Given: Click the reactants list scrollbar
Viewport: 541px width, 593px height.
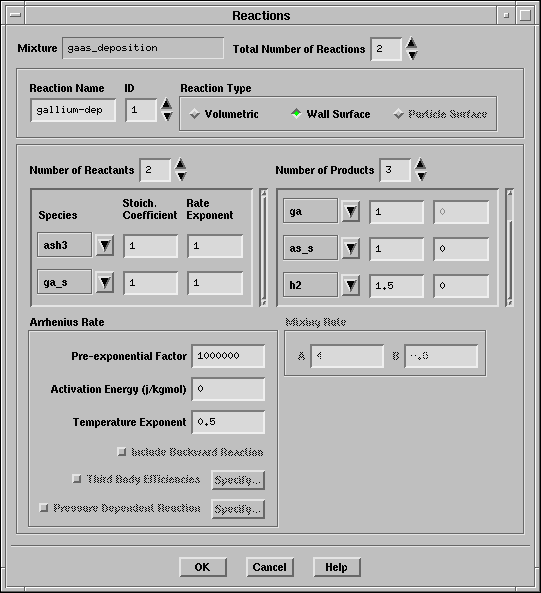Looking at the screenshot, I should tap(264, 248).
